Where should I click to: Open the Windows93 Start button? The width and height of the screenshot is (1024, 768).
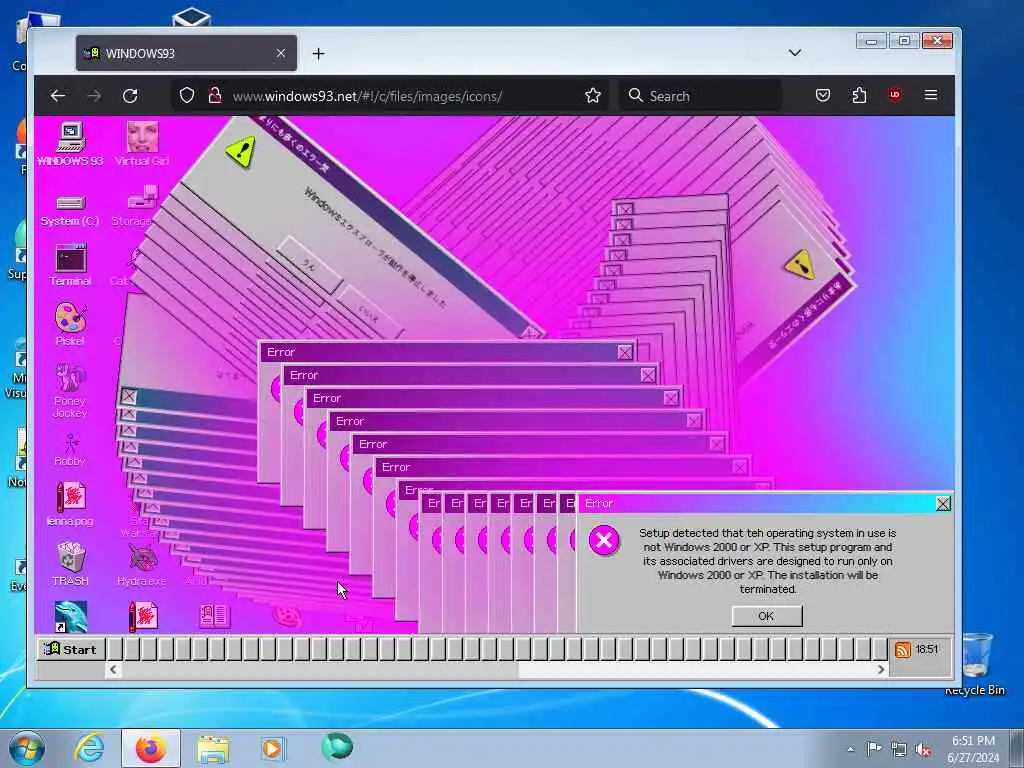(x=71, y=649)
